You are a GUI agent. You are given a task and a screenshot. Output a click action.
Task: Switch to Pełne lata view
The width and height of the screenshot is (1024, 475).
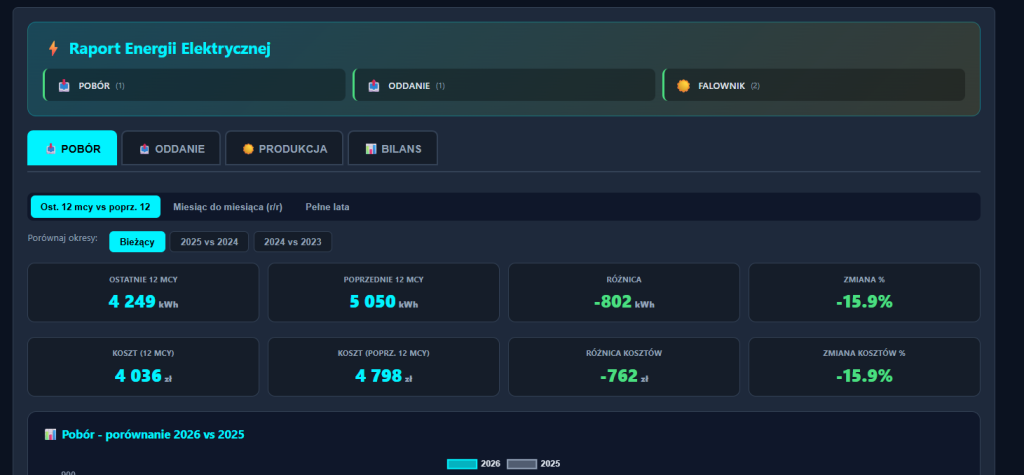pos(327,207)
